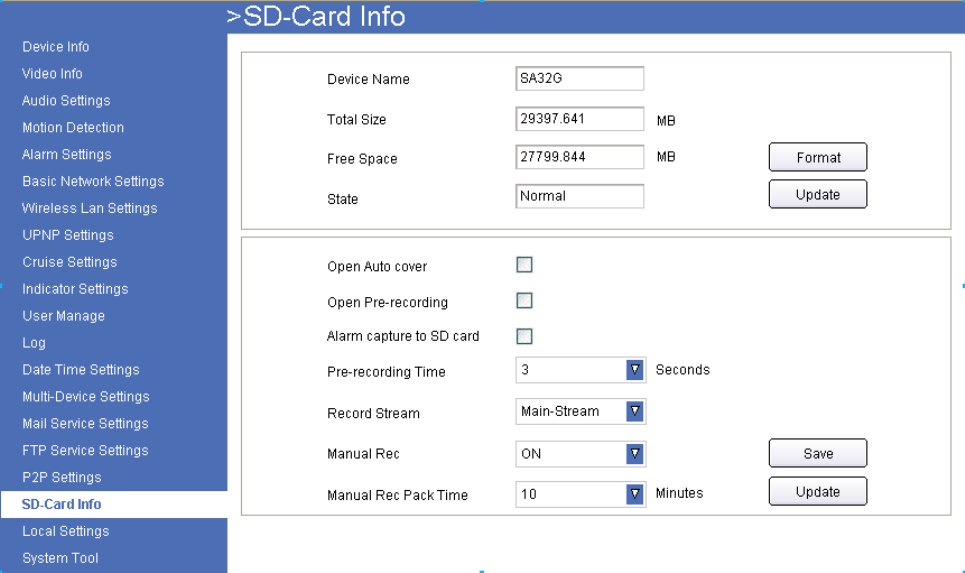Open Alarm Settings page
Screen dimensions: 965x573
(x=66, y=154)
